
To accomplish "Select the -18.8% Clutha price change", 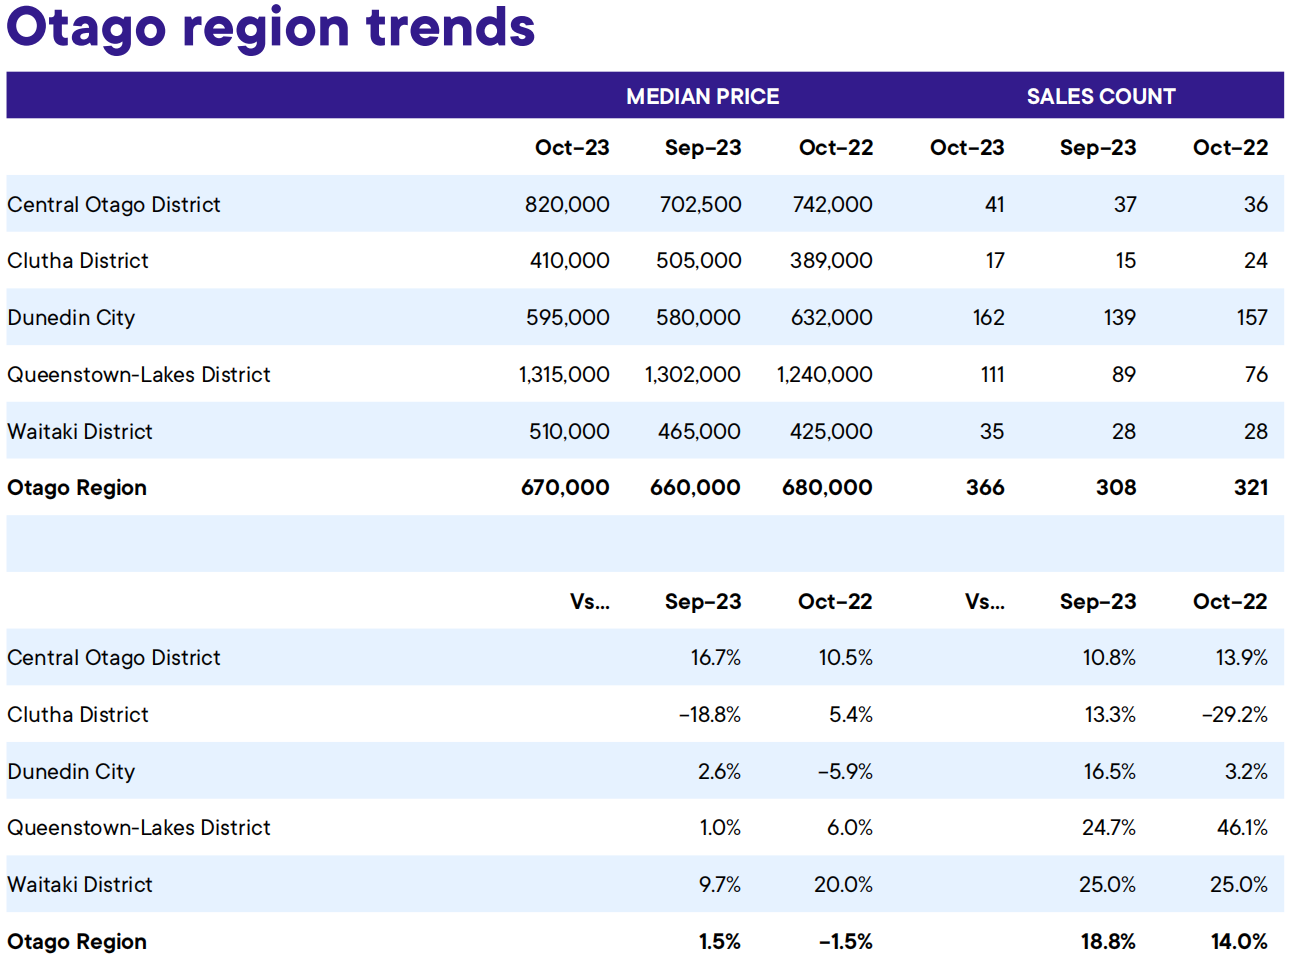I will (710, 714).
